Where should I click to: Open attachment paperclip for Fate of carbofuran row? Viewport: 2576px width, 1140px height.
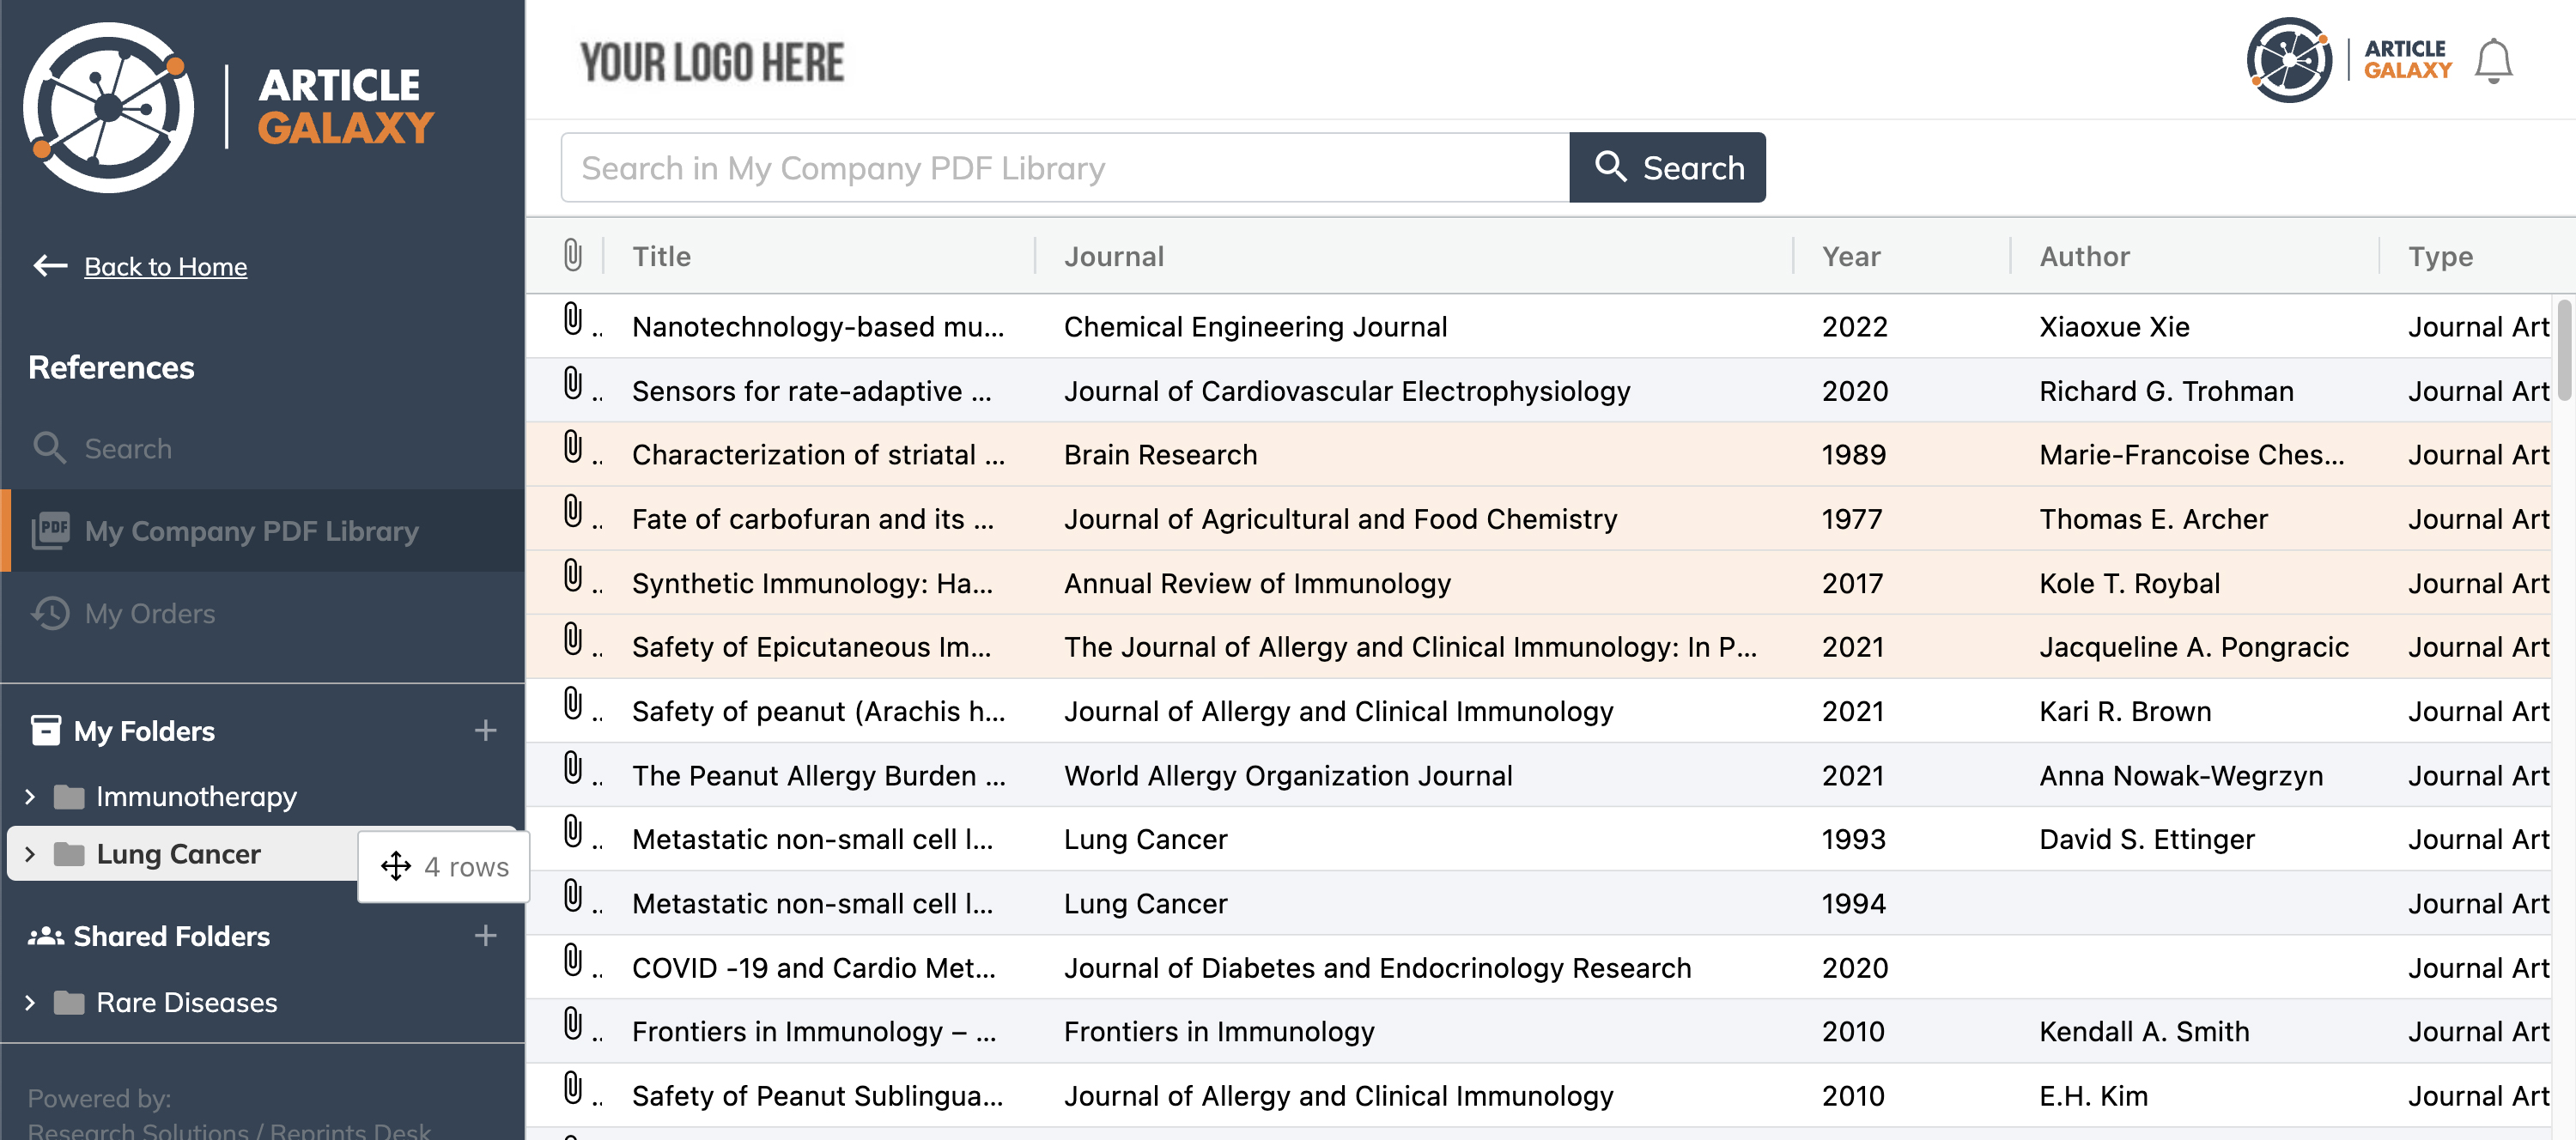(572, 512)
